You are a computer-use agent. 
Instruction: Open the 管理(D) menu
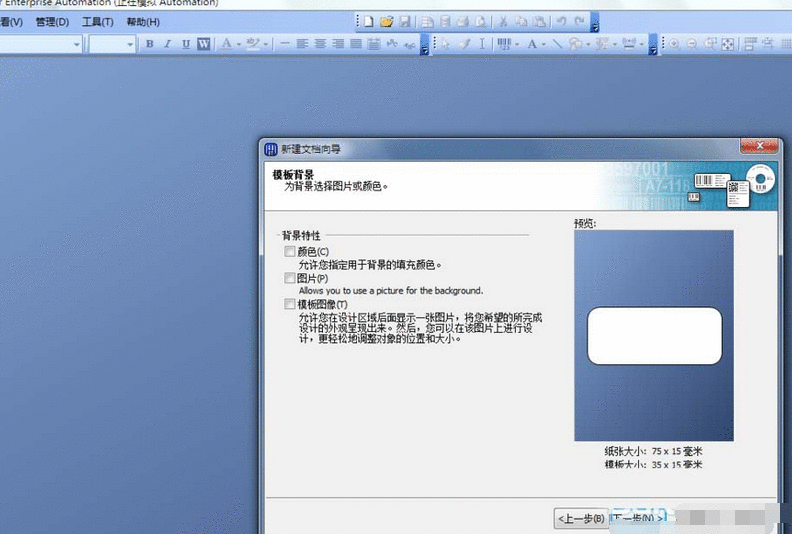tap(52, 22)
